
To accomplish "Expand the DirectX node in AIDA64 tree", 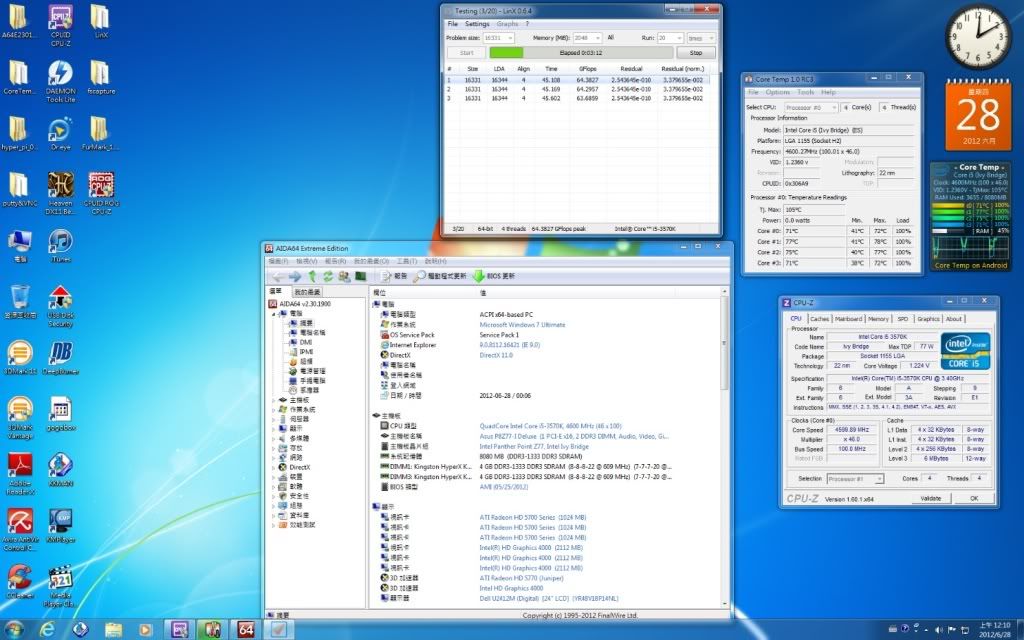I will point(274,467).
